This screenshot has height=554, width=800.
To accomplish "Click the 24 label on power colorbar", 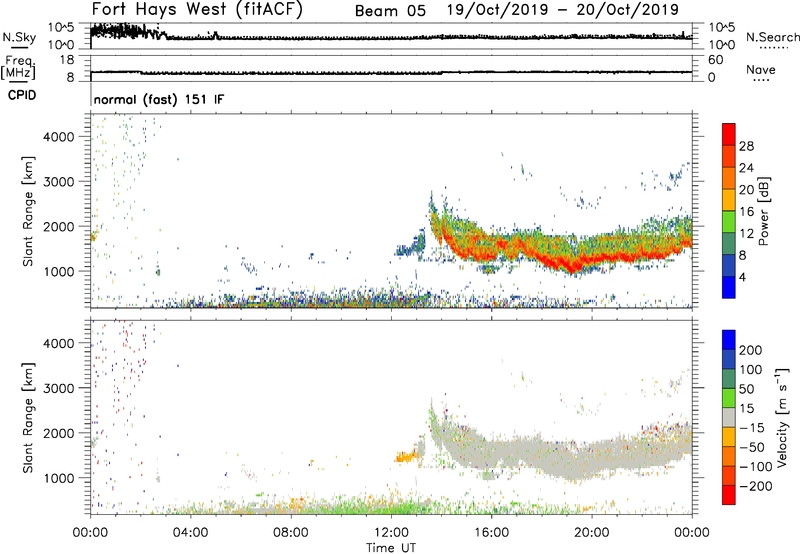I will pos(746,168).
